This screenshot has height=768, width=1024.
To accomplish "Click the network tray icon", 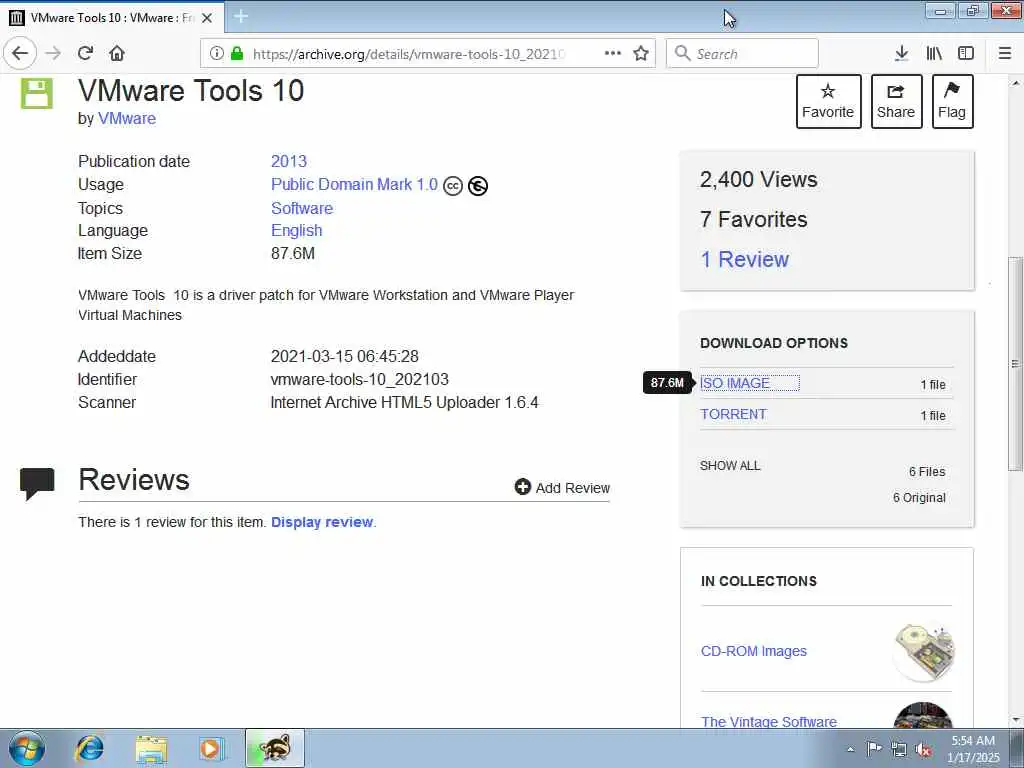I will 899,749.
